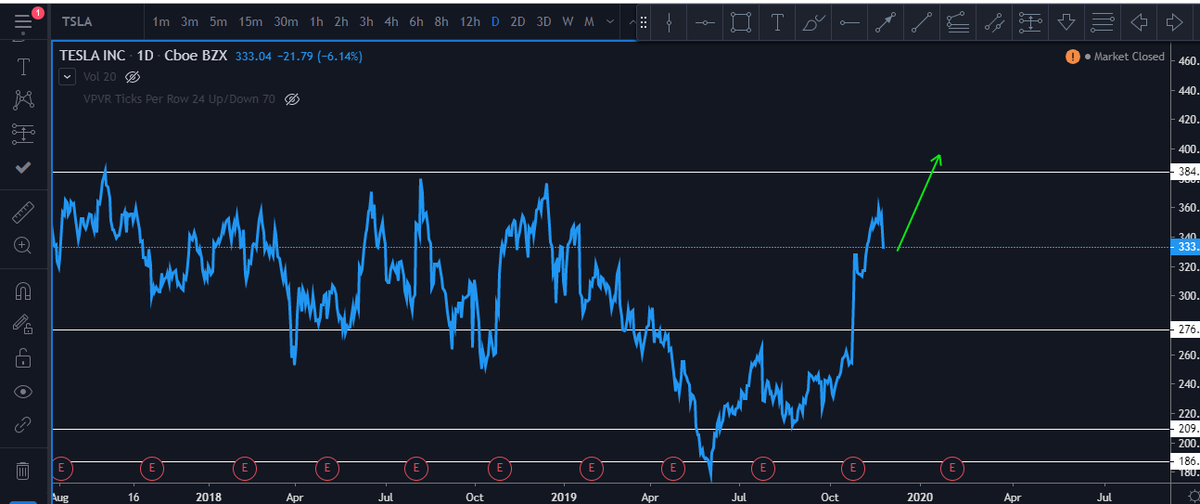
Task: Select the parallel channel tool in floating toolbar
Action: pos(994,22)
